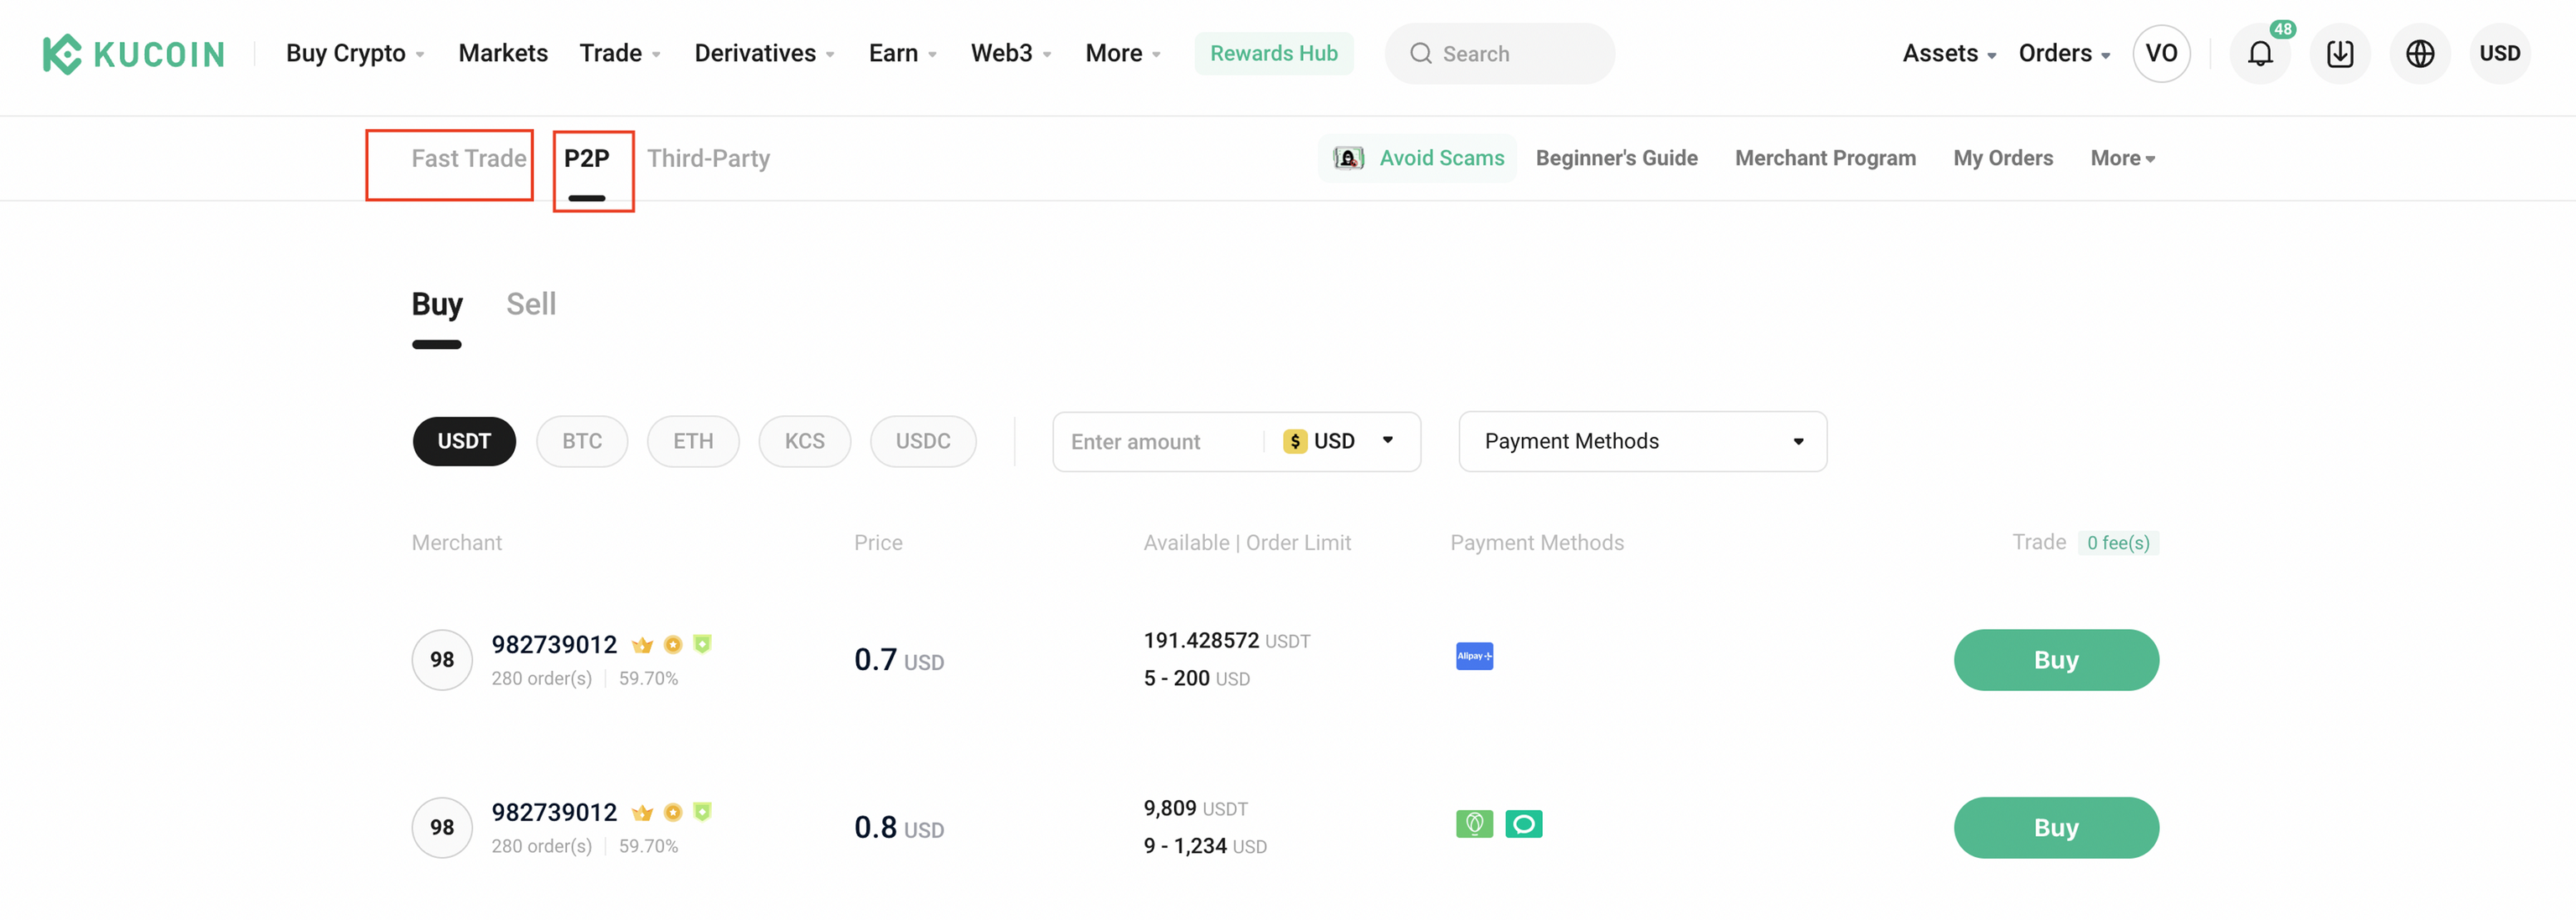The height and width of the screenshot is (920, 2576).
Task: Click the 0.8 USD price
Action: pyautogui.click(x=898, y=828)
